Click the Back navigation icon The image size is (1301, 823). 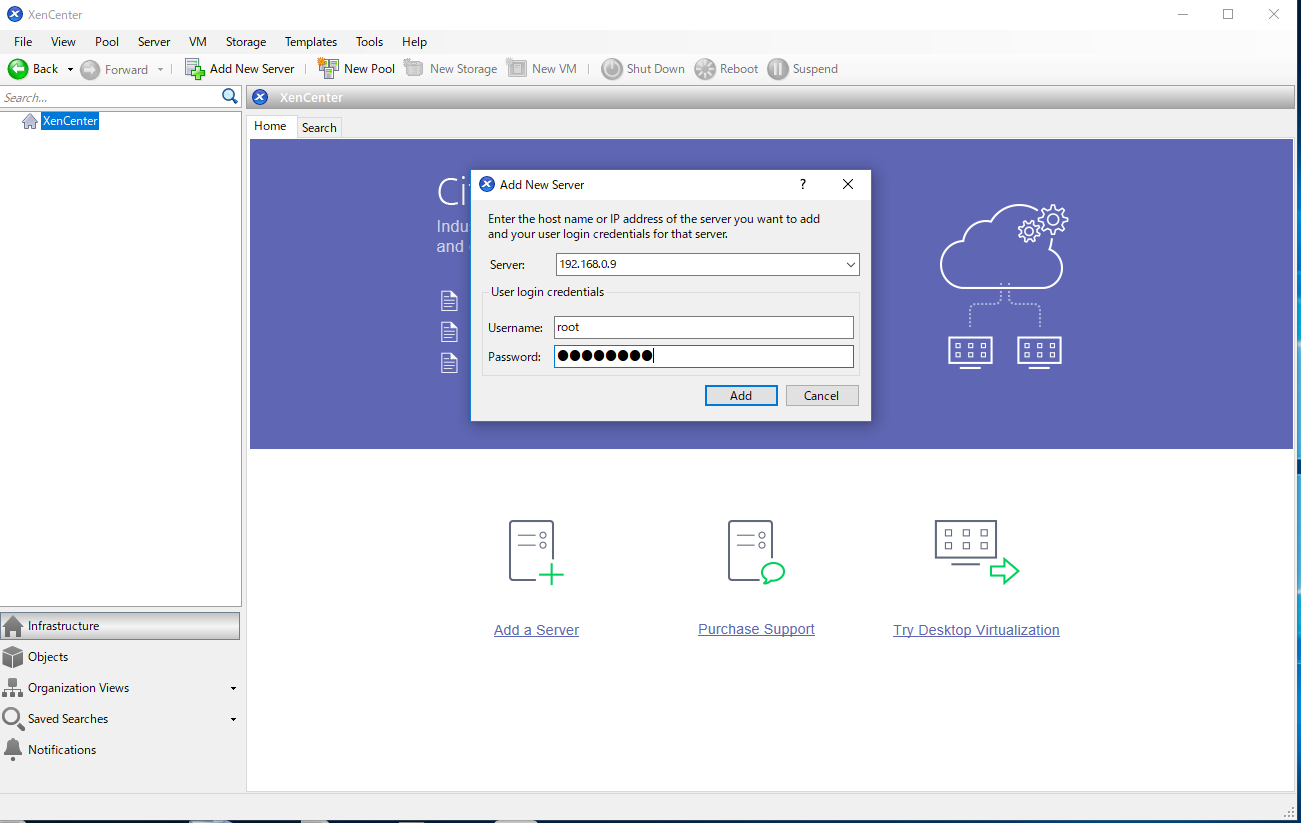point(18,68)
